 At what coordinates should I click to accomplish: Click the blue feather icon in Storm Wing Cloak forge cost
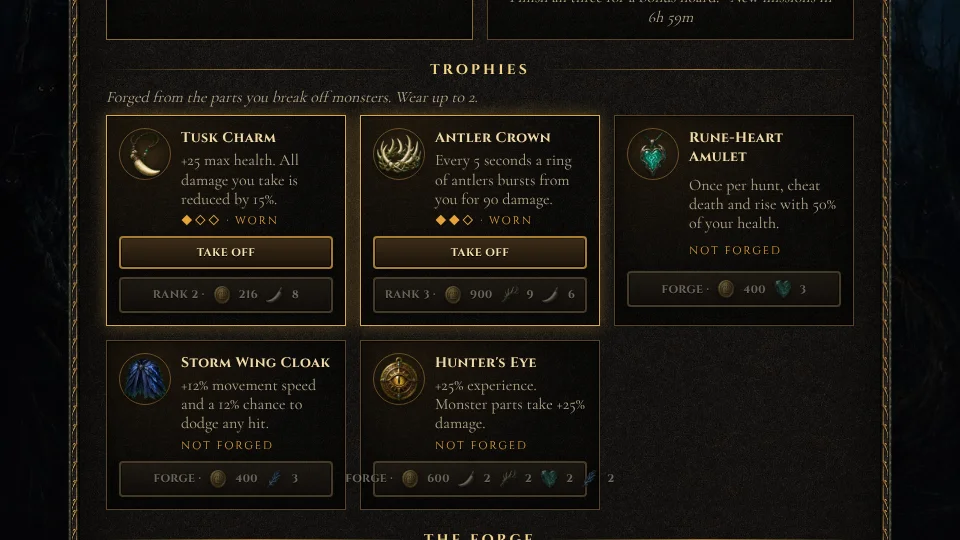[274, 478]
